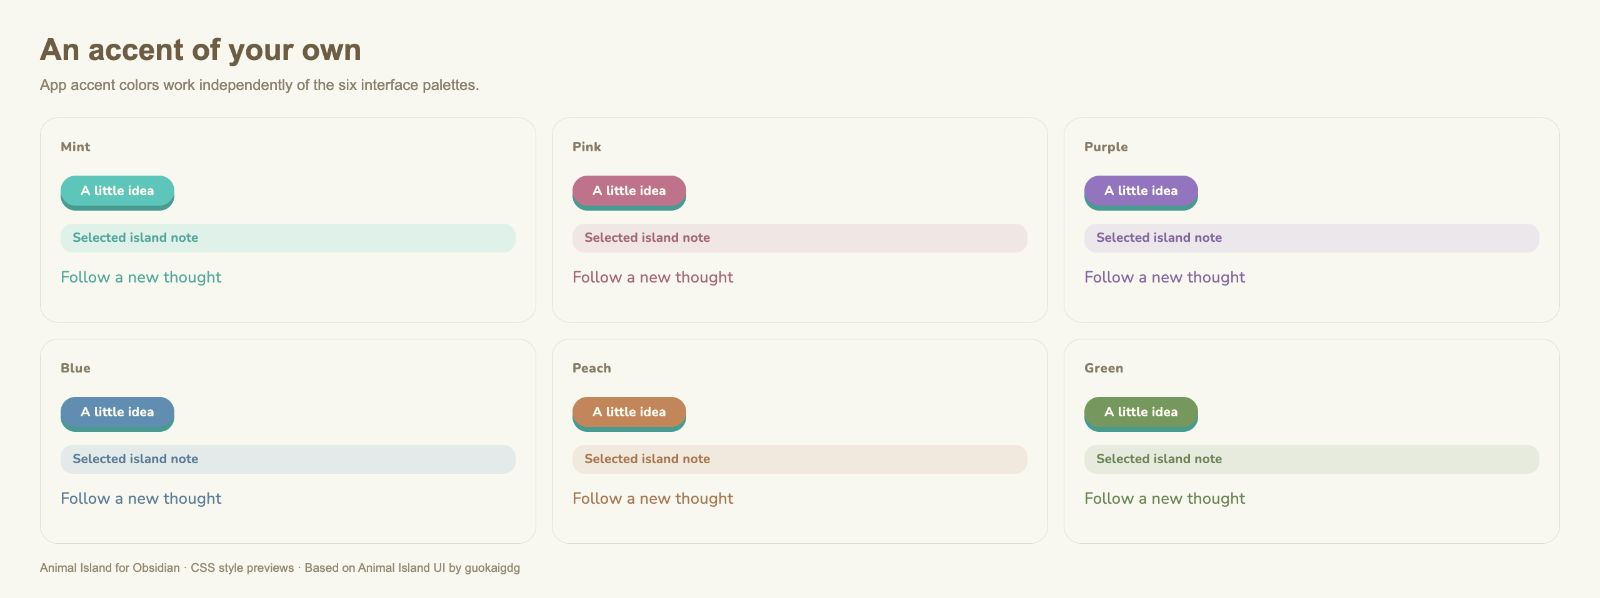
Task: Select the mint "Selected island note" item
Action: coord(288,238)
